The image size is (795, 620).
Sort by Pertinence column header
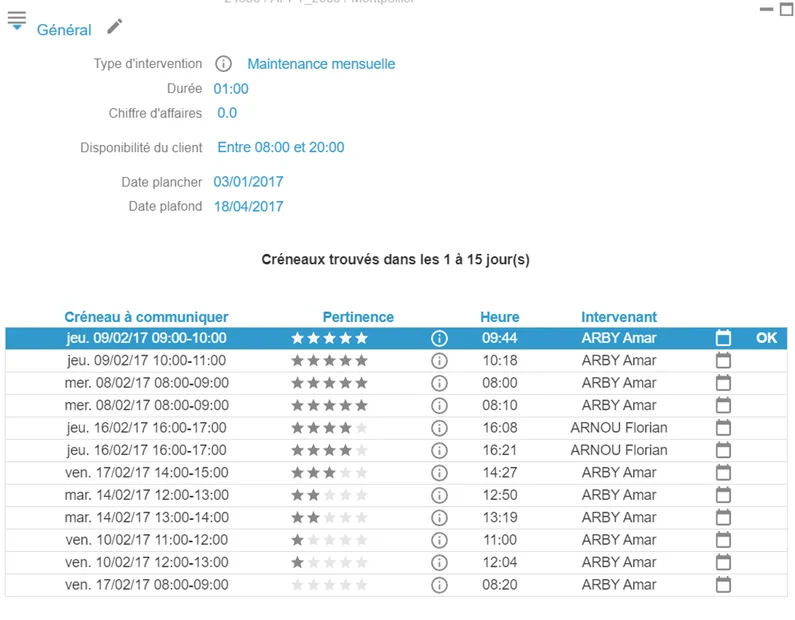coord(358,317)
